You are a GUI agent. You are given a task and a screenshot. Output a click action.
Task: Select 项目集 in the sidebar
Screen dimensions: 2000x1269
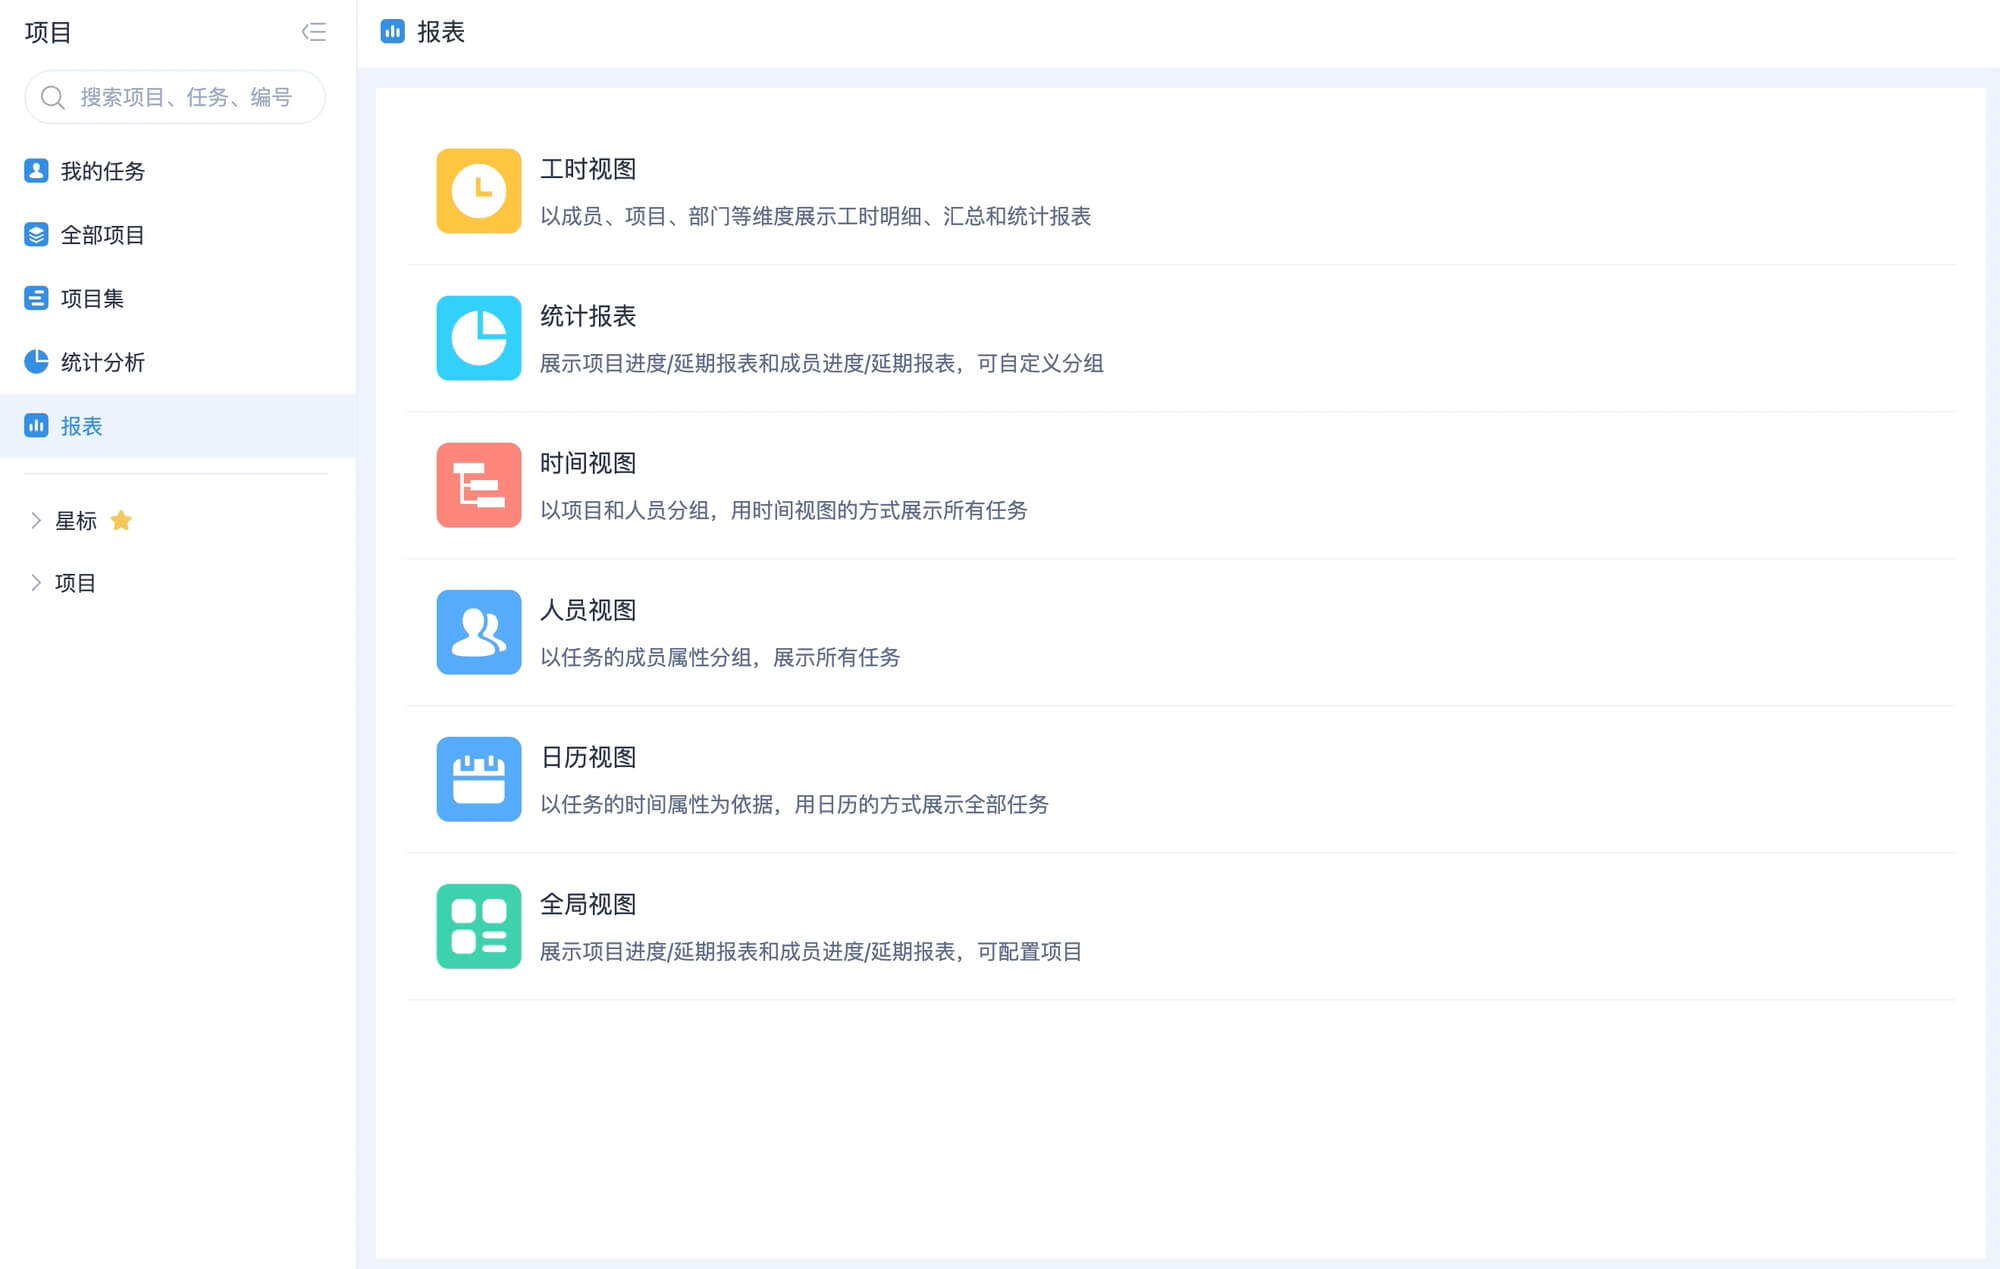pos(92,298)
